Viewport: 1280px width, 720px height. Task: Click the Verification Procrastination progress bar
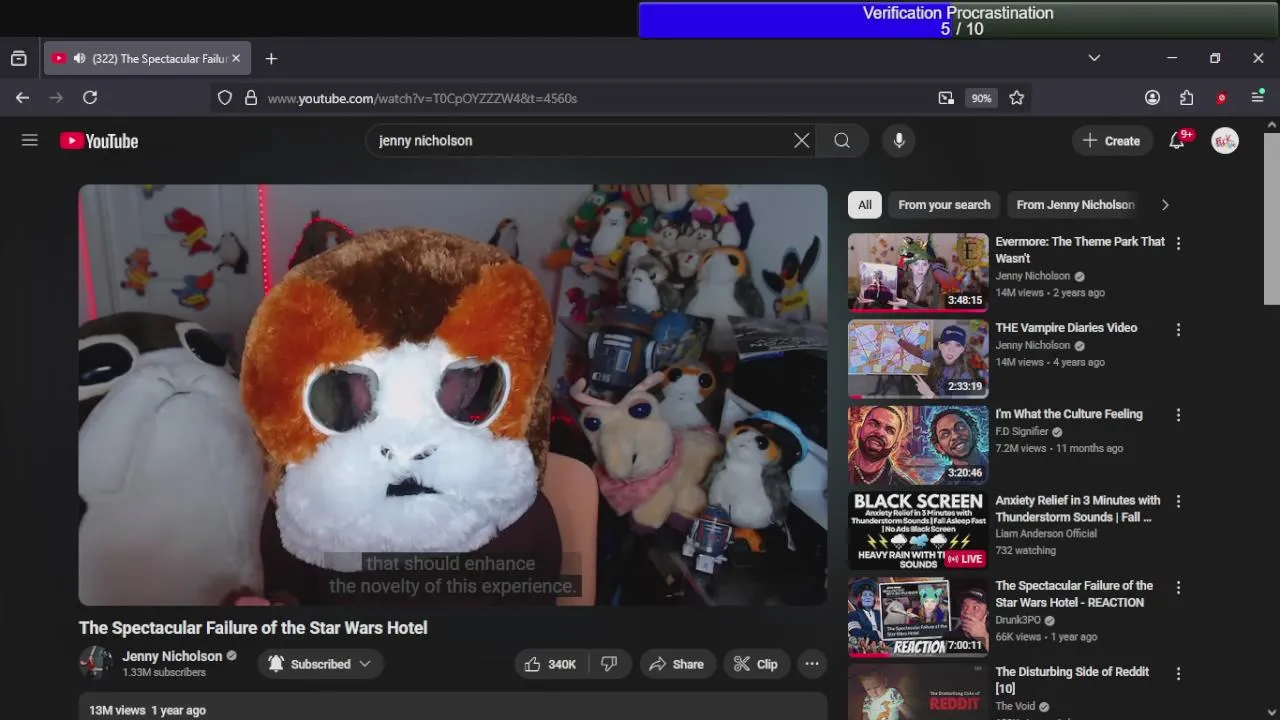pos(958,20)
